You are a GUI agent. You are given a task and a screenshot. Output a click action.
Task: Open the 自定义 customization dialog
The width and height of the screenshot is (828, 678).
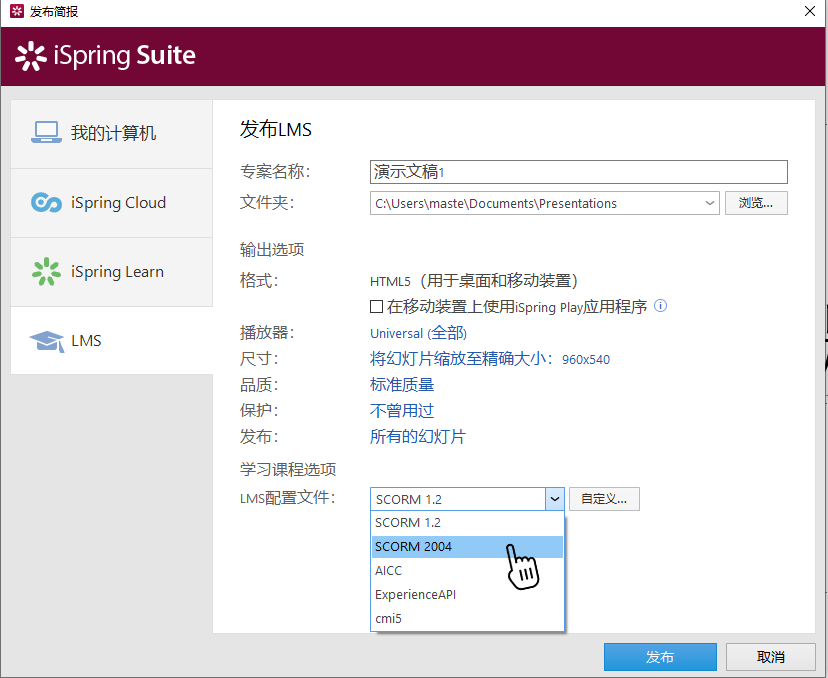coord(603,498)
